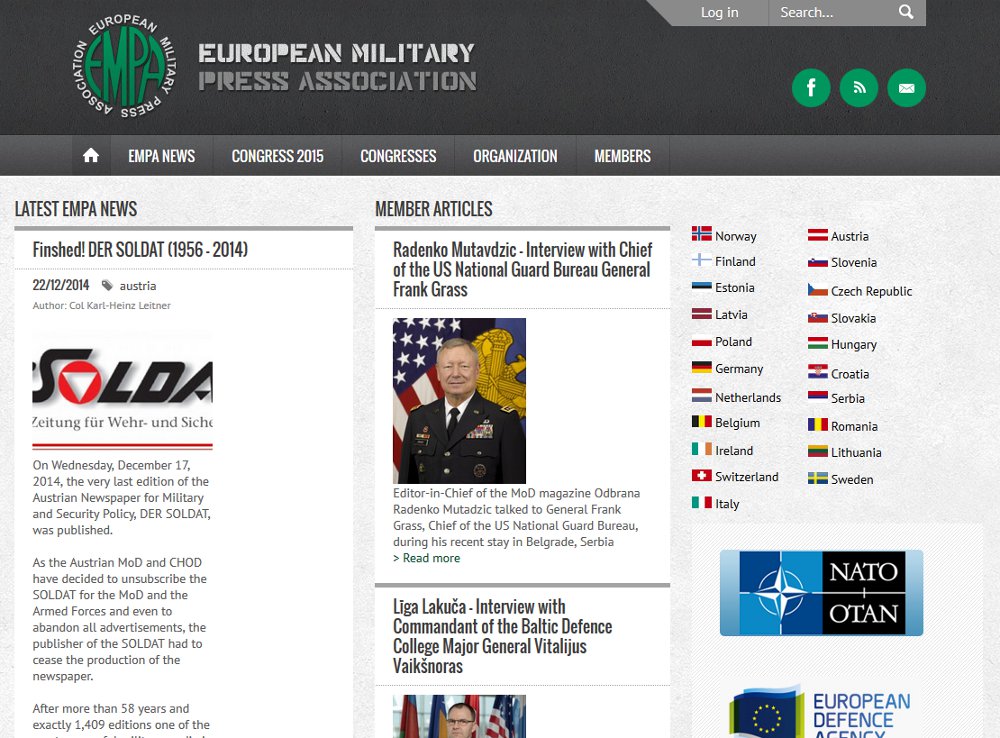Click the Finland flag icon
This screenshot has width=1000, height=738.
click(x=702, y=260)
